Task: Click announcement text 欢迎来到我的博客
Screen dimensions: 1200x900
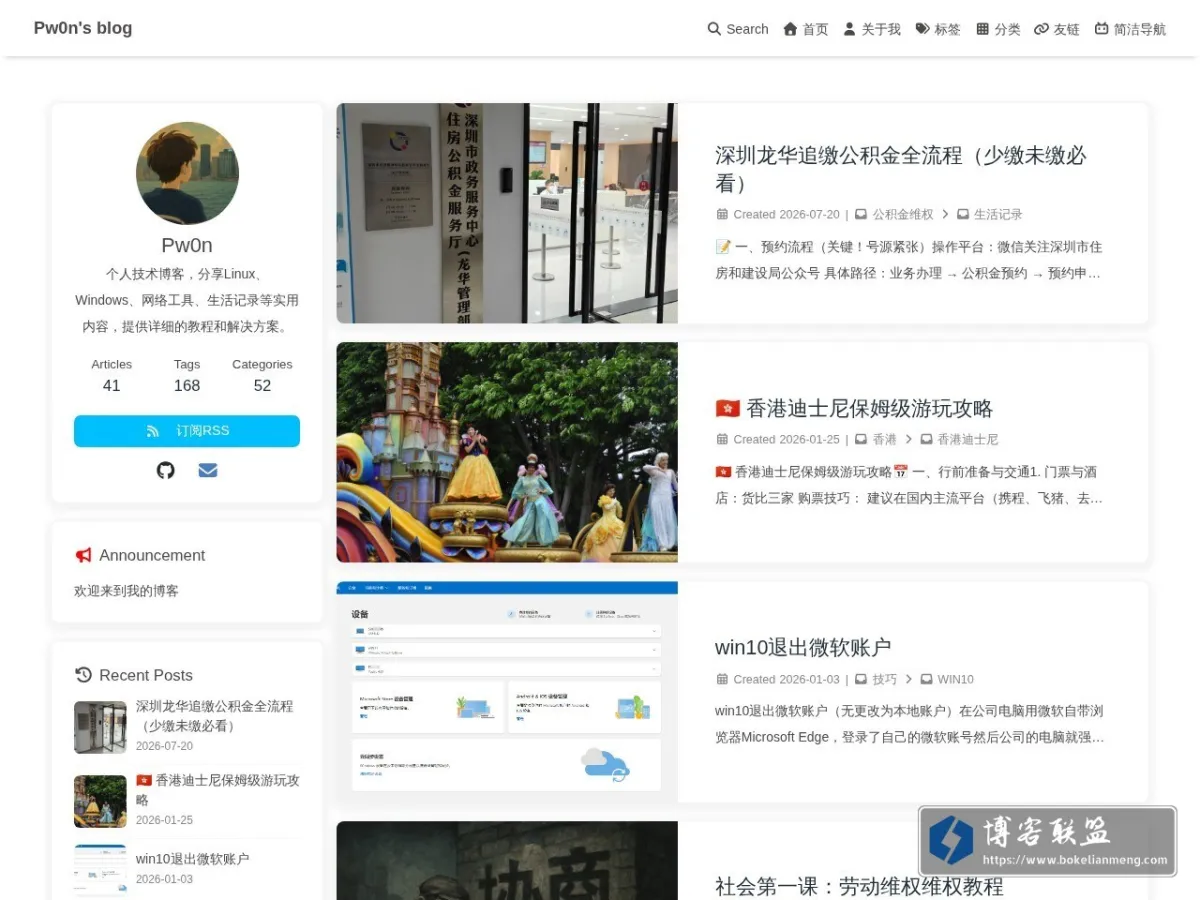Action: 126,591
